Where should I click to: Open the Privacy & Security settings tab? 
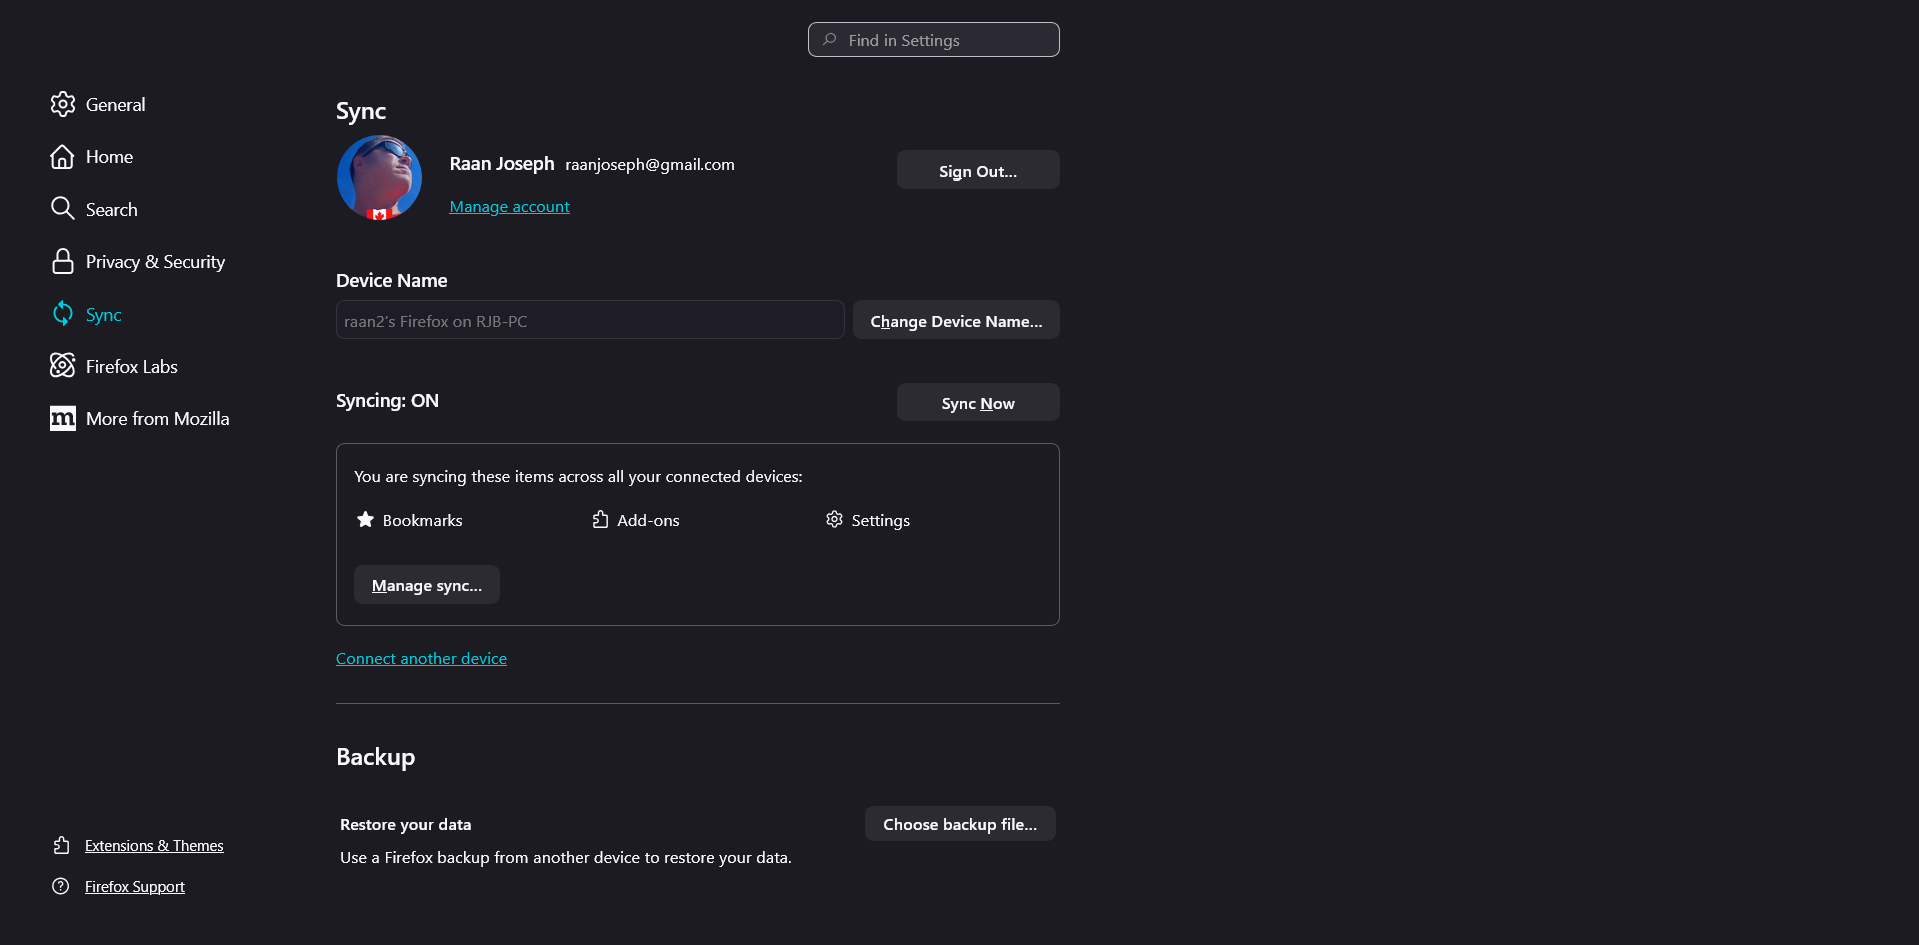click(x=155, y=262)
